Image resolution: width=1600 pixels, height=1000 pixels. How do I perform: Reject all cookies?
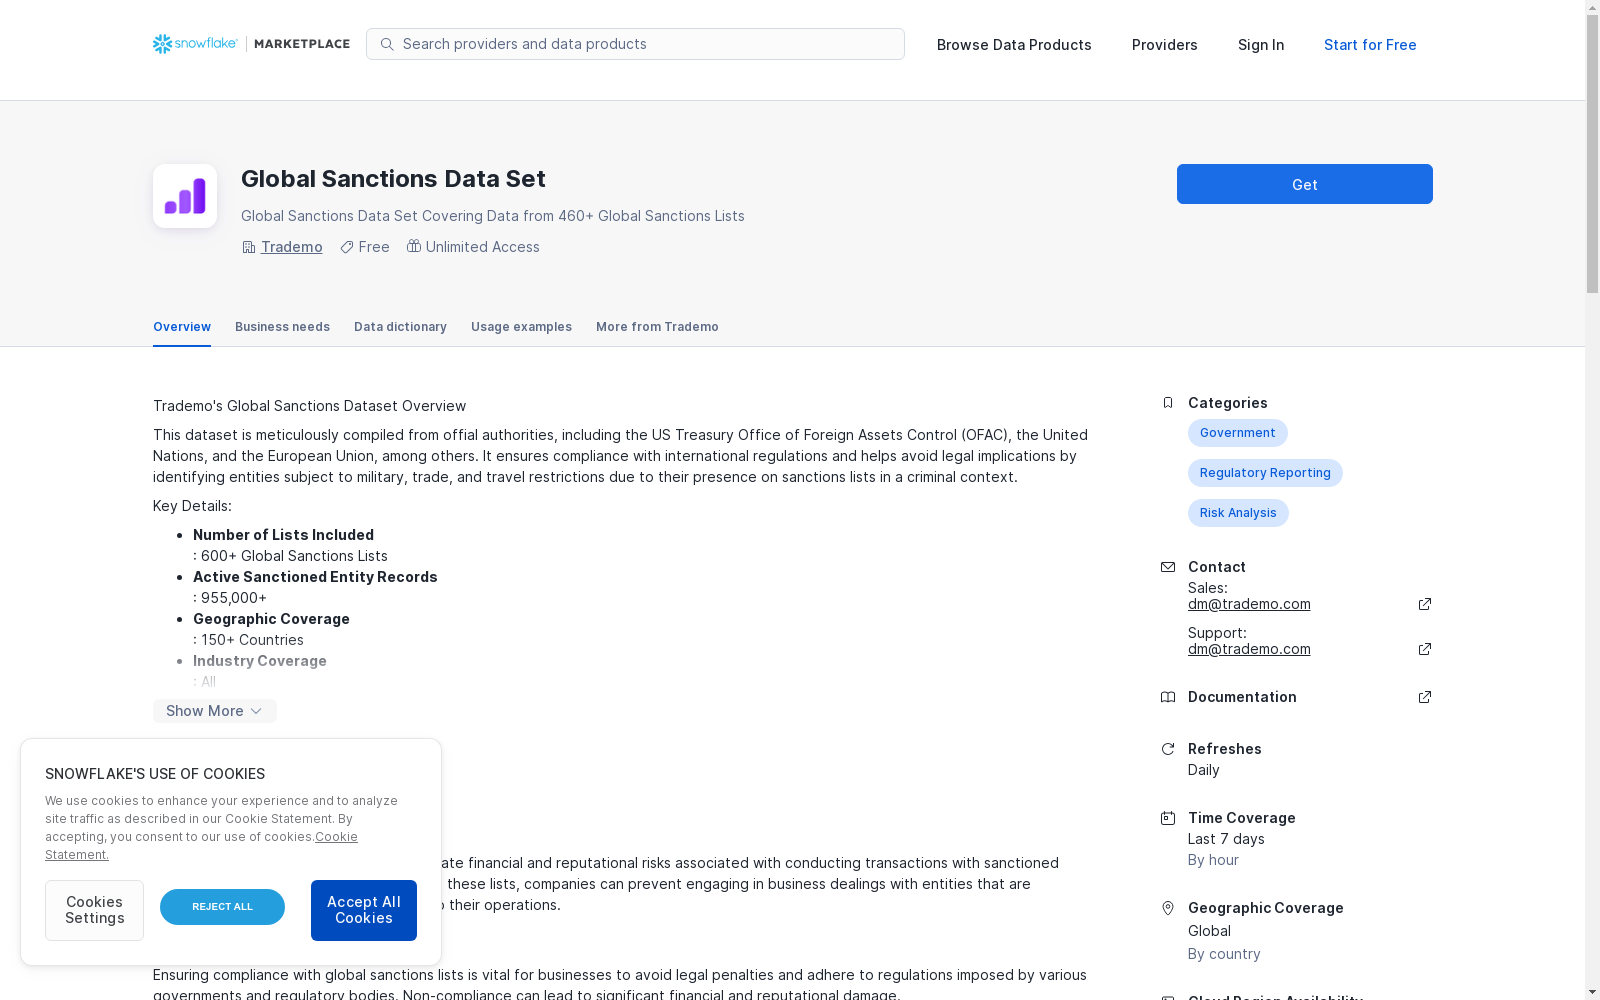[x=222, y=907]
